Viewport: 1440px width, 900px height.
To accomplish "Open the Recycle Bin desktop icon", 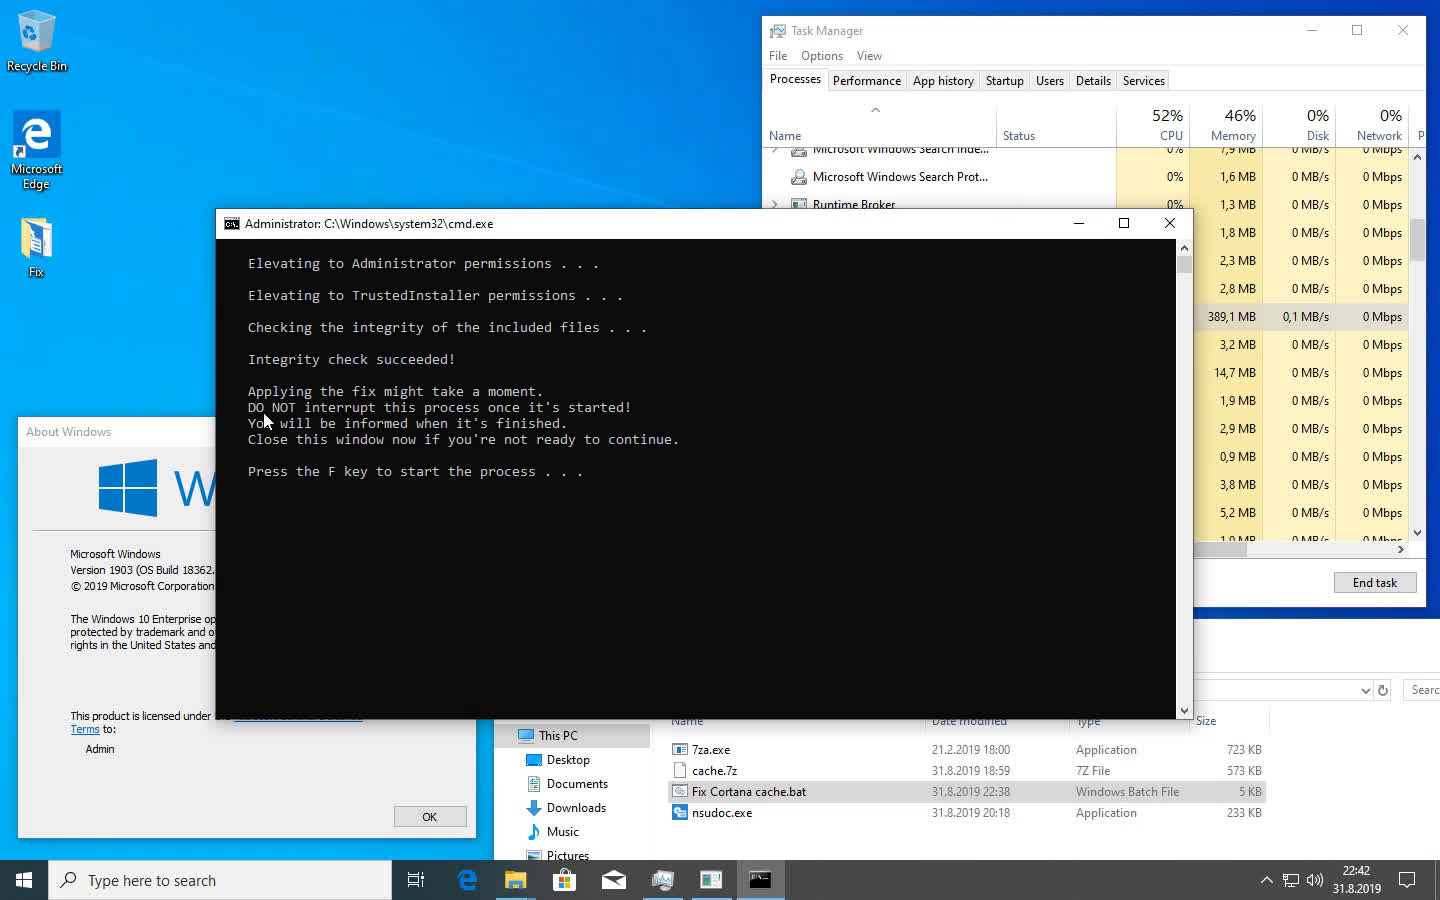I will tap(36, 40).
